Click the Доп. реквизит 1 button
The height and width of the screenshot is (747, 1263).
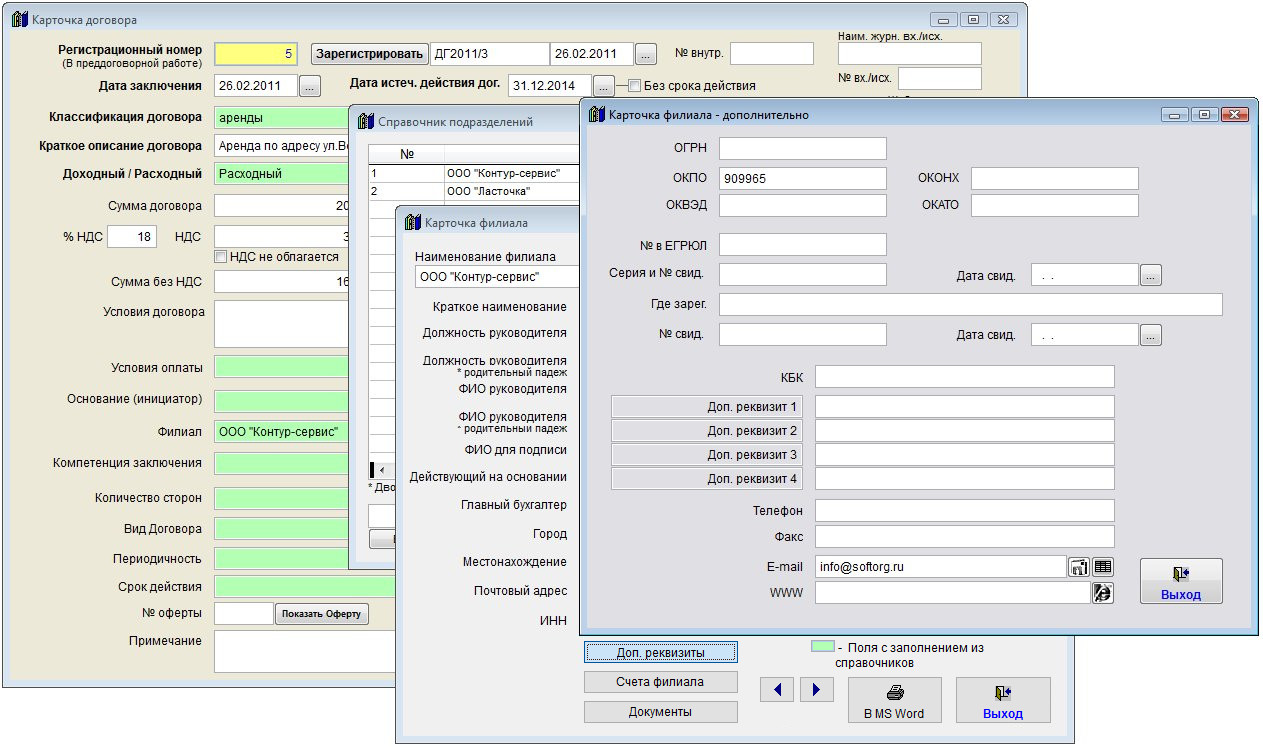coord(708,407)
